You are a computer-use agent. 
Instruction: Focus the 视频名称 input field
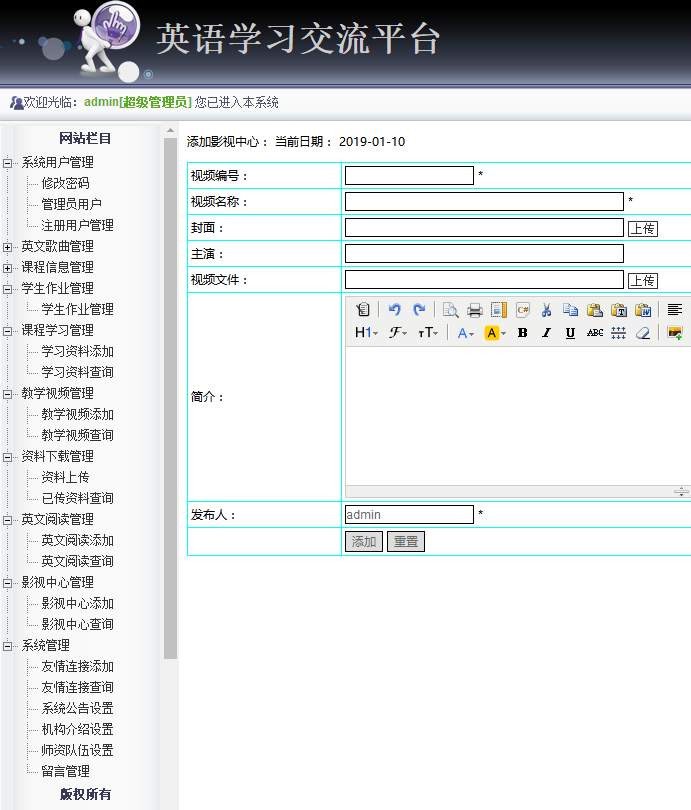tap(484, 201)
